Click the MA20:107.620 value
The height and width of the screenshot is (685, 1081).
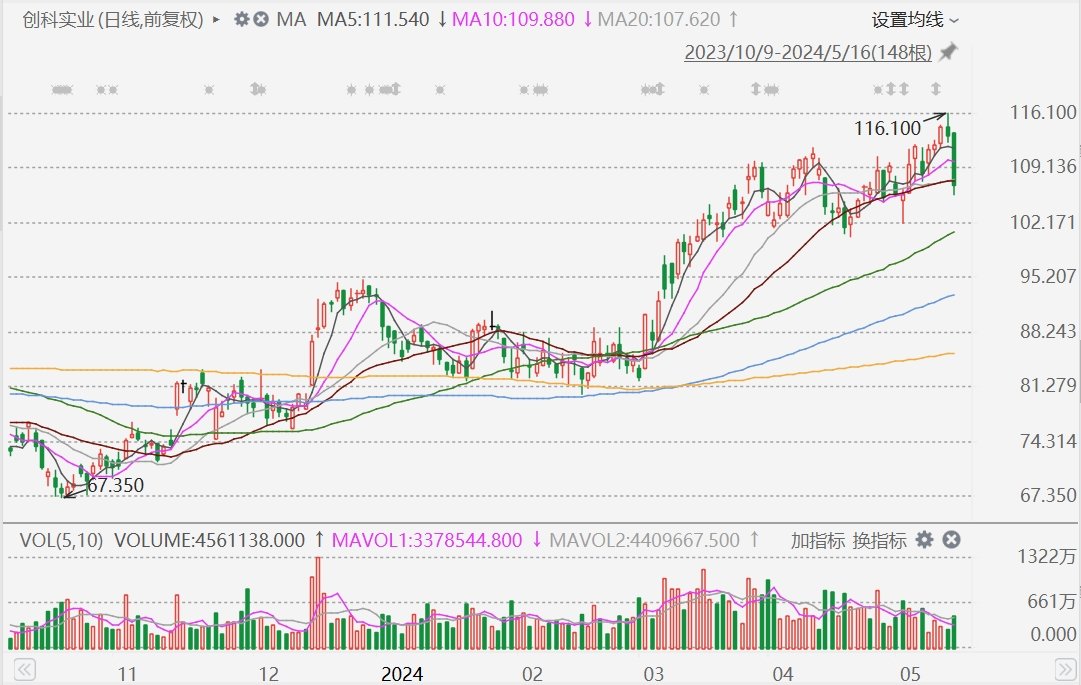[x=658, y=19]
